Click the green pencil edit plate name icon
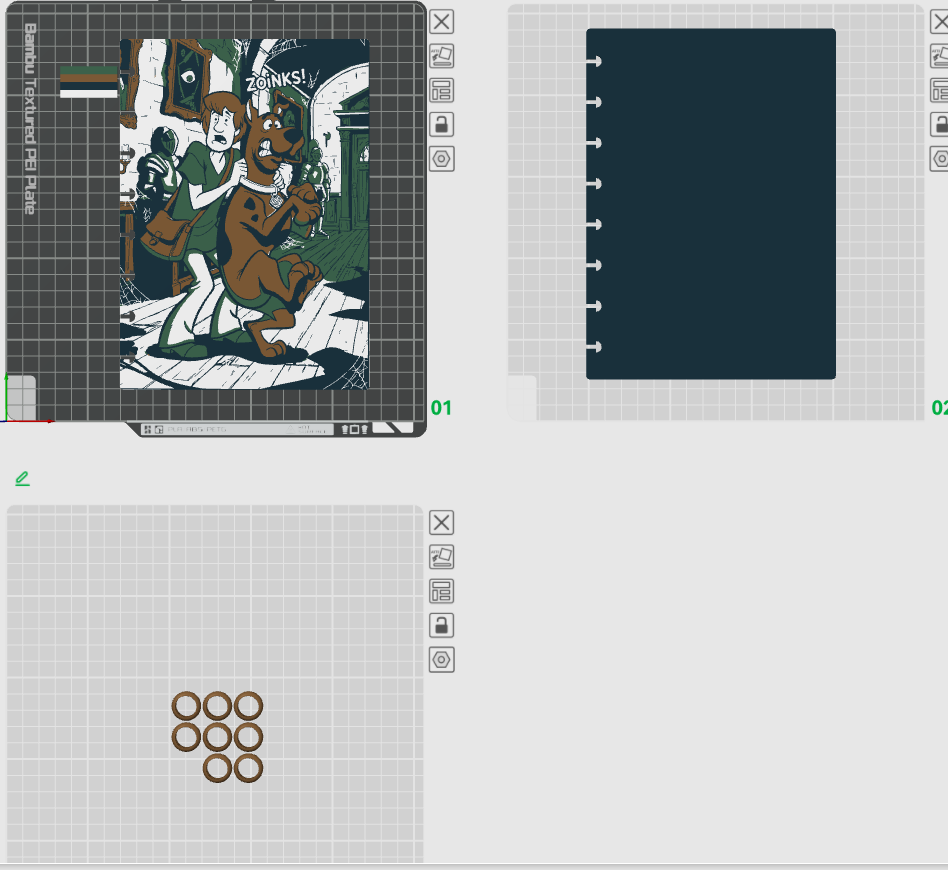Viewport: 948px width, 870px height. tap(22, 479)
